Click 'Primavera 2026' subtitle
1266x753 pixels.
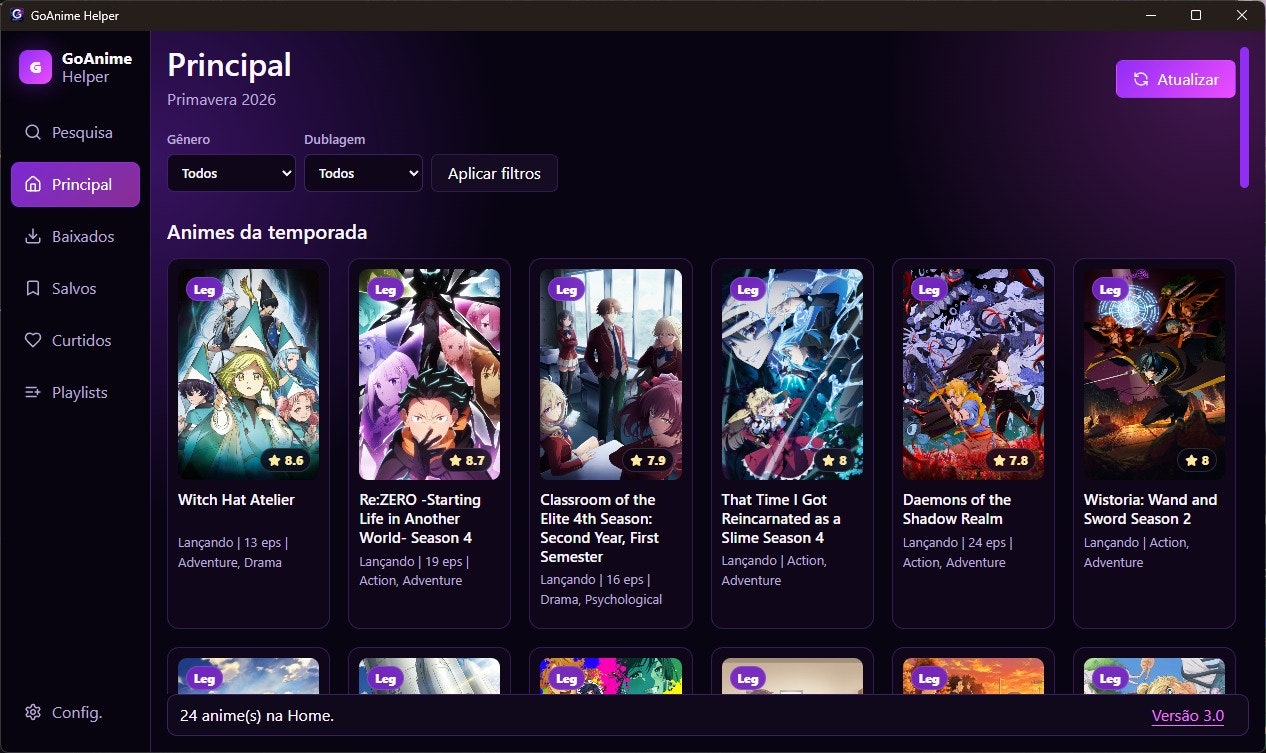coord(221,100)
